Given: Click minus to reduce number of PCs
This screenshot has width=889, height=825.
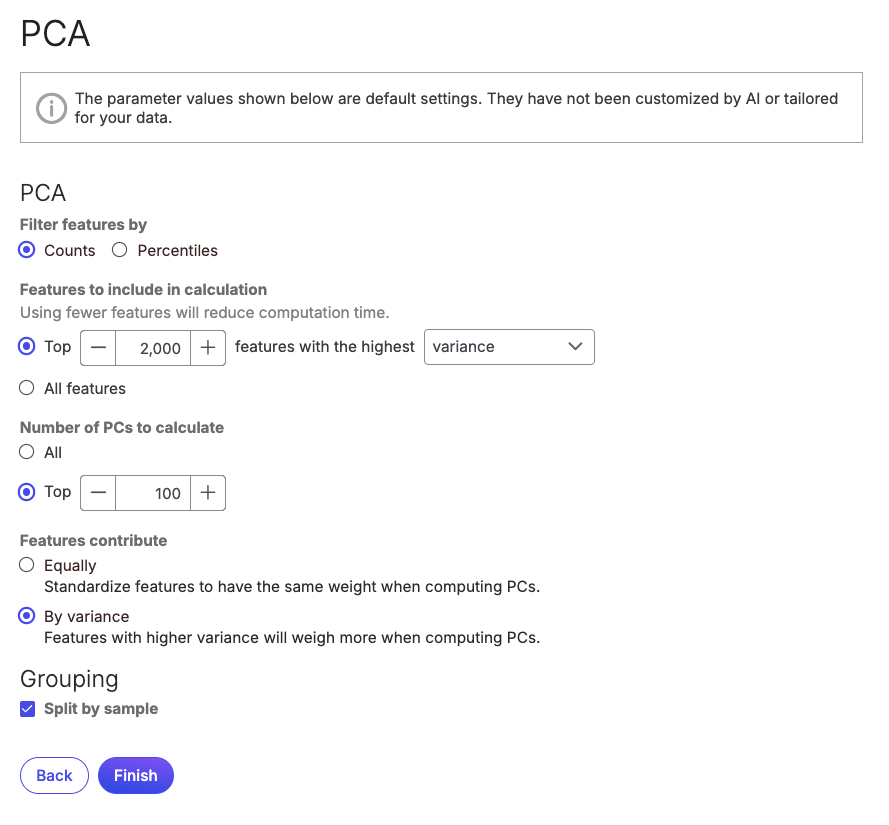Looking at the screenshot, I should click(98, 492).
